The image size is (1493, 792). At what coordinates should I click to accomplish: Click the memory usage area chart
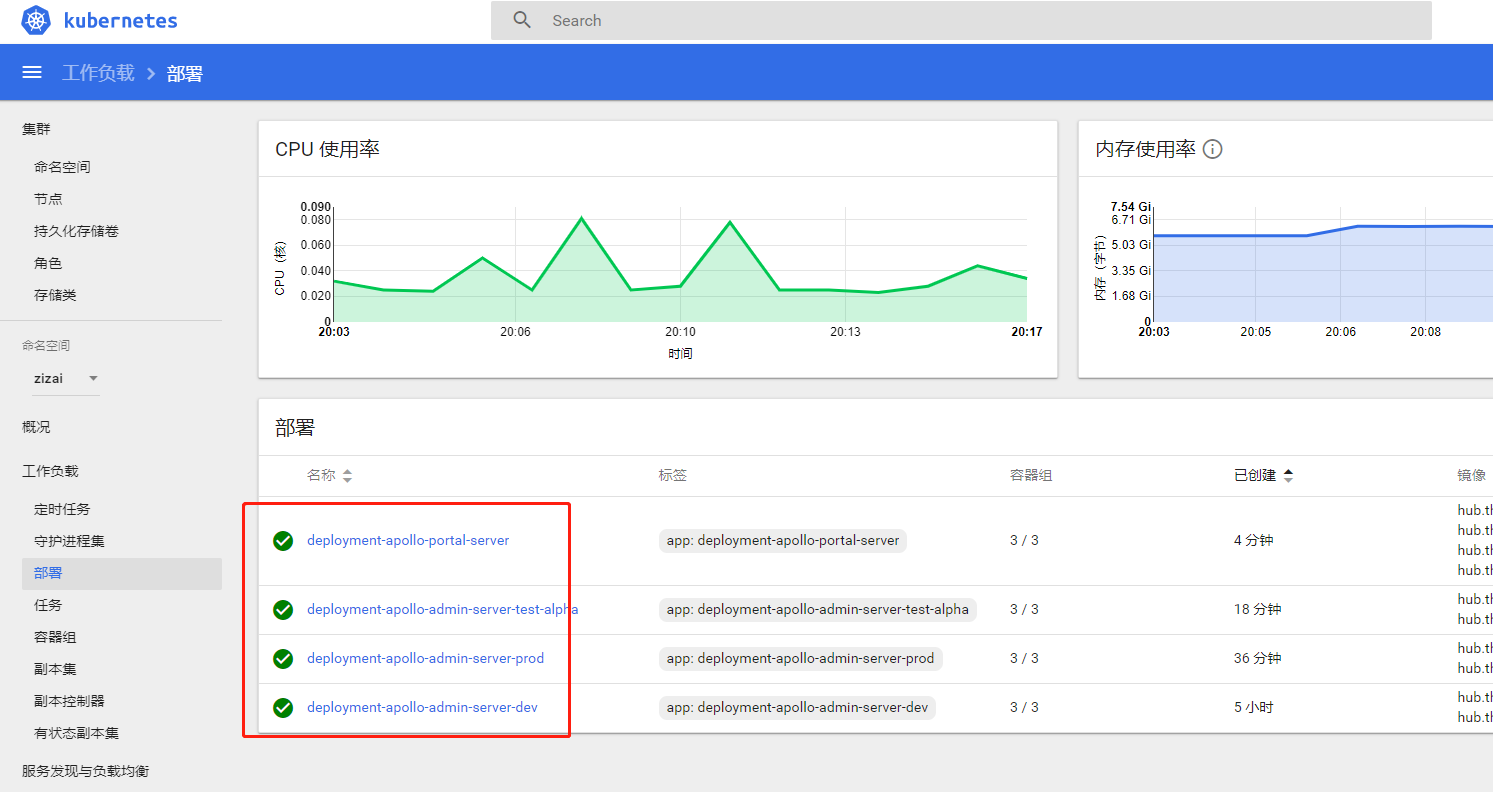pos(1323,264)
